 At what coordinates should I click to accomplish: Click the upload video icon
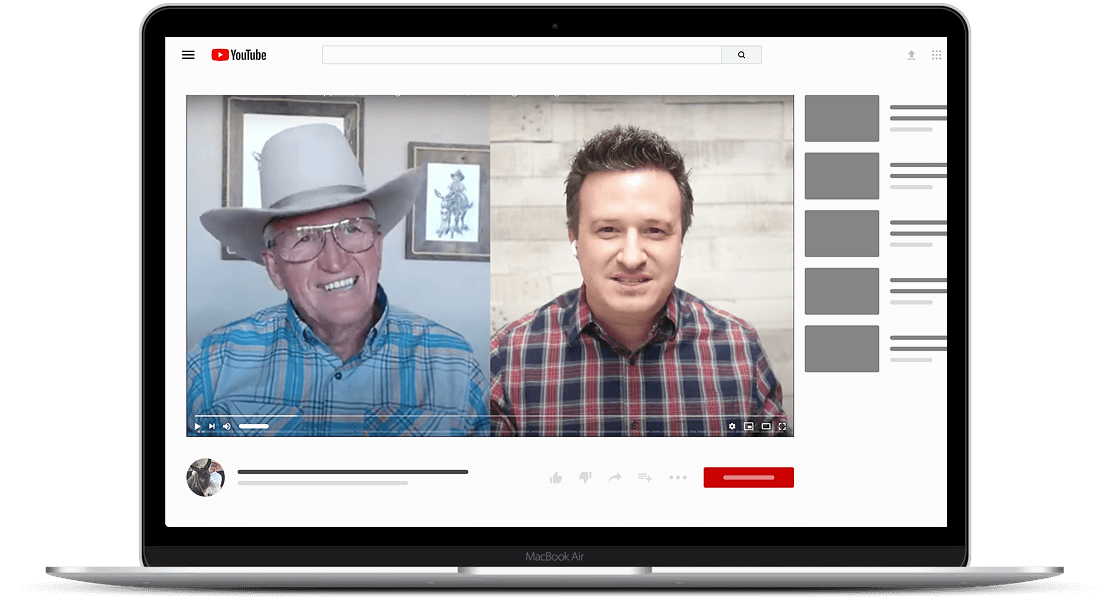pos(911,55)
